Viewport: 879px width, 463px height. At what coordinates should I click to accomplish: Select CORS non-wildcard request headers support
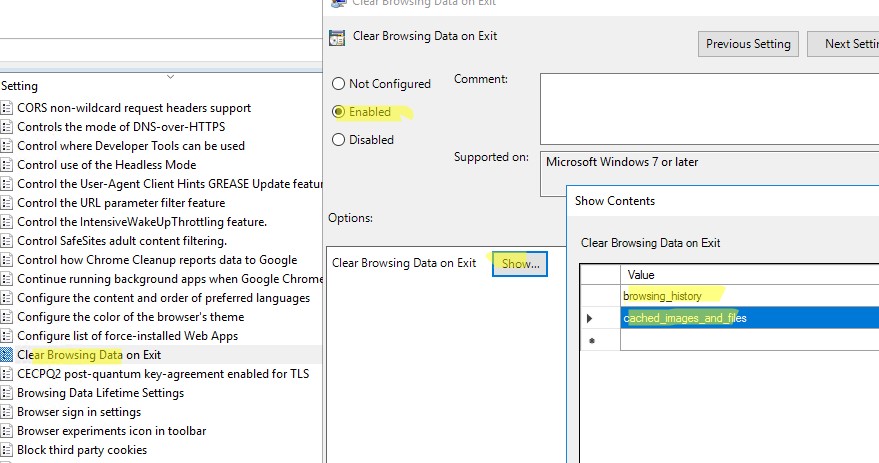tap(134, 108)
